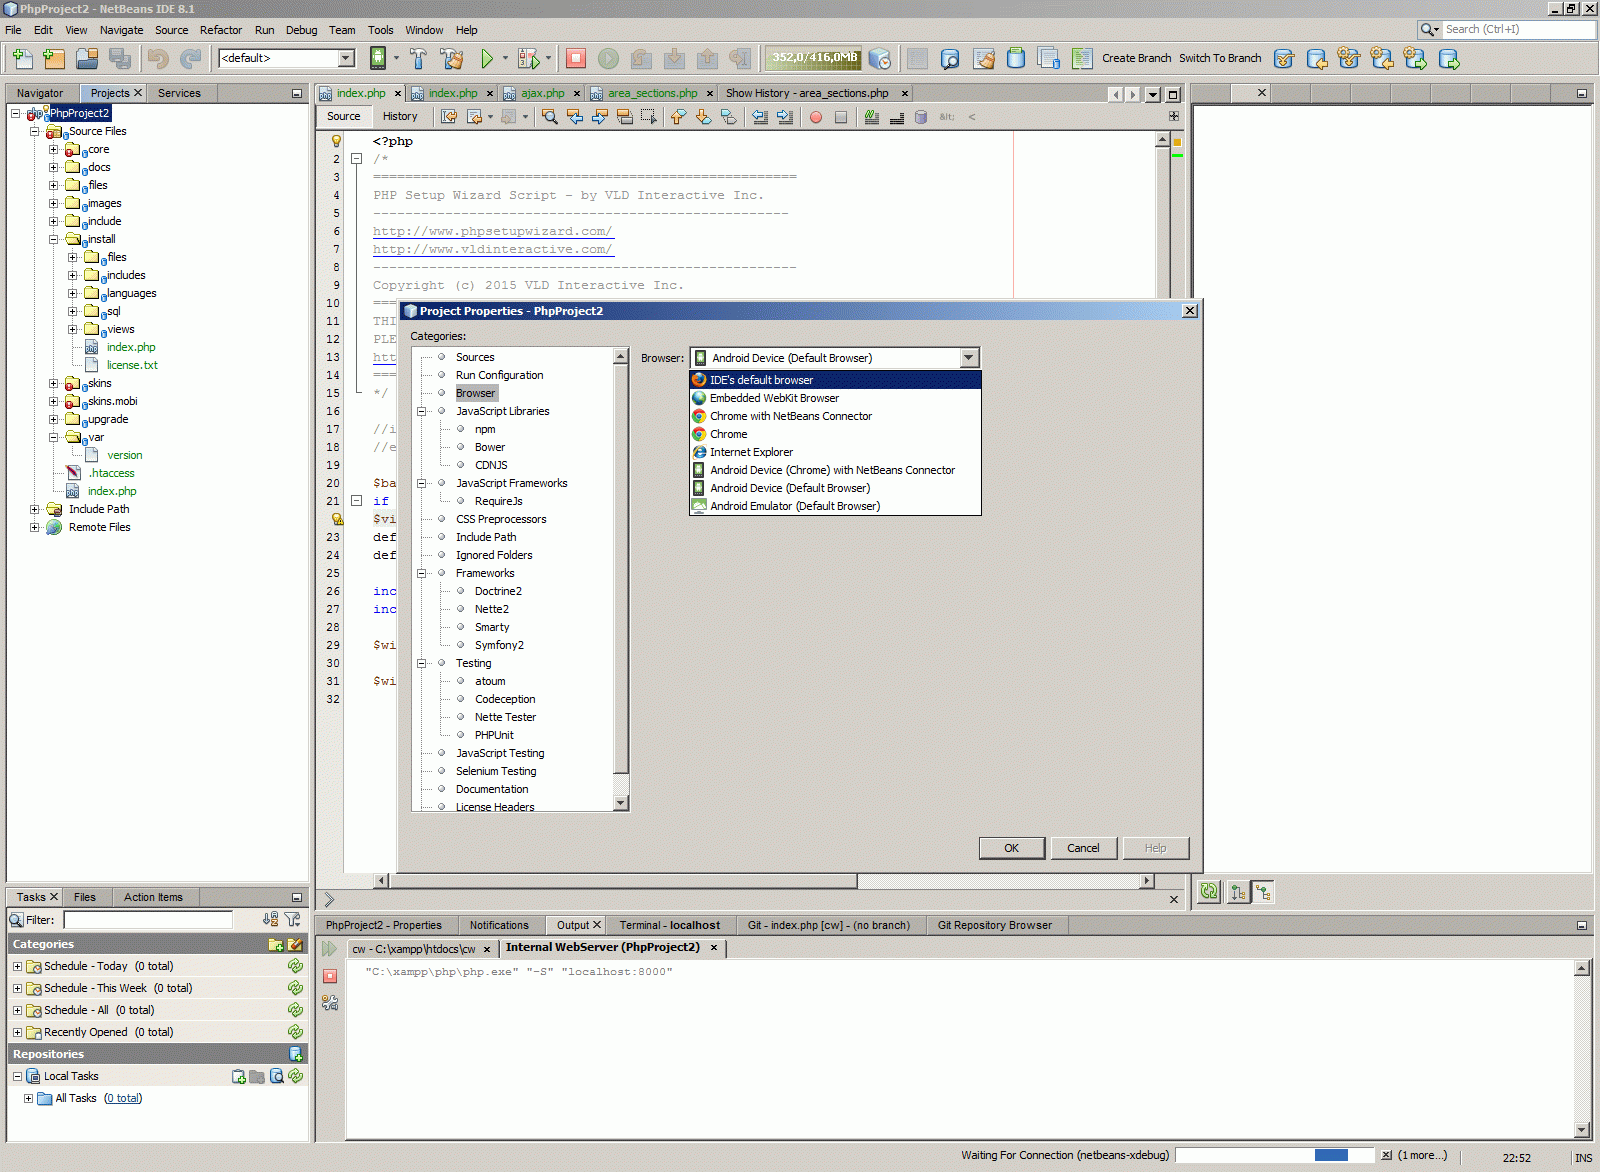The width and height of the screenshot is (1600, 1172).
Task: Click Cancel in the Project Properties dialog
Action: click(1083, 848)
